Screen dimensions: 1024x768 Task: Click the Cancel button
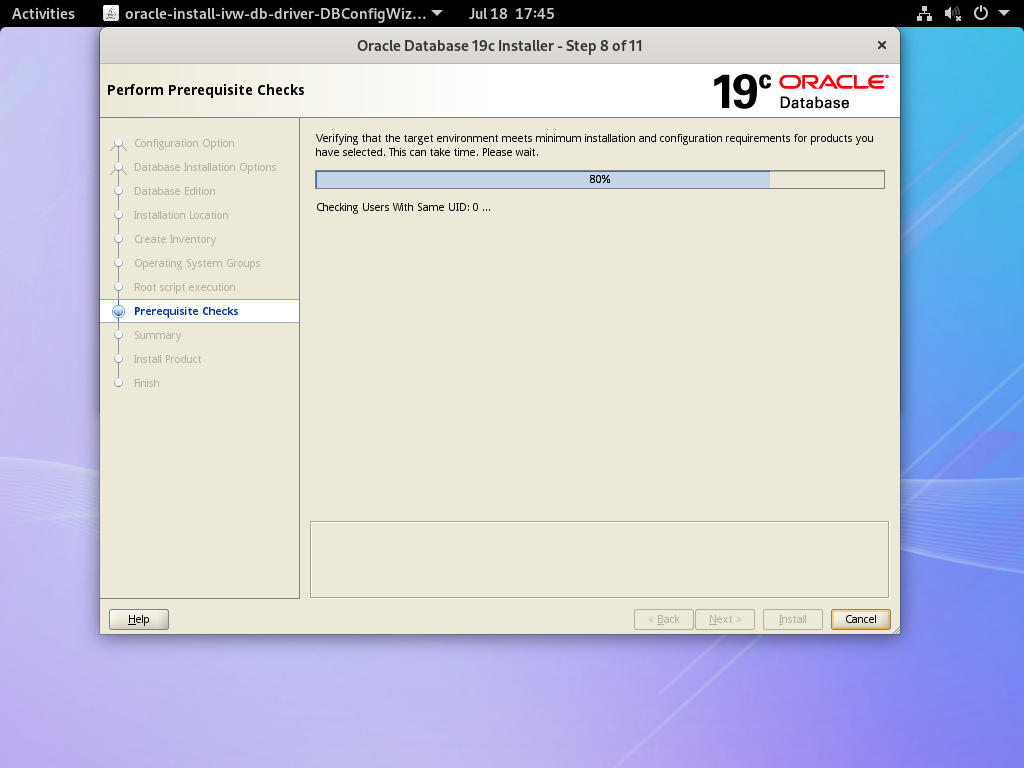pyautogui.click(x=860, y=619)
